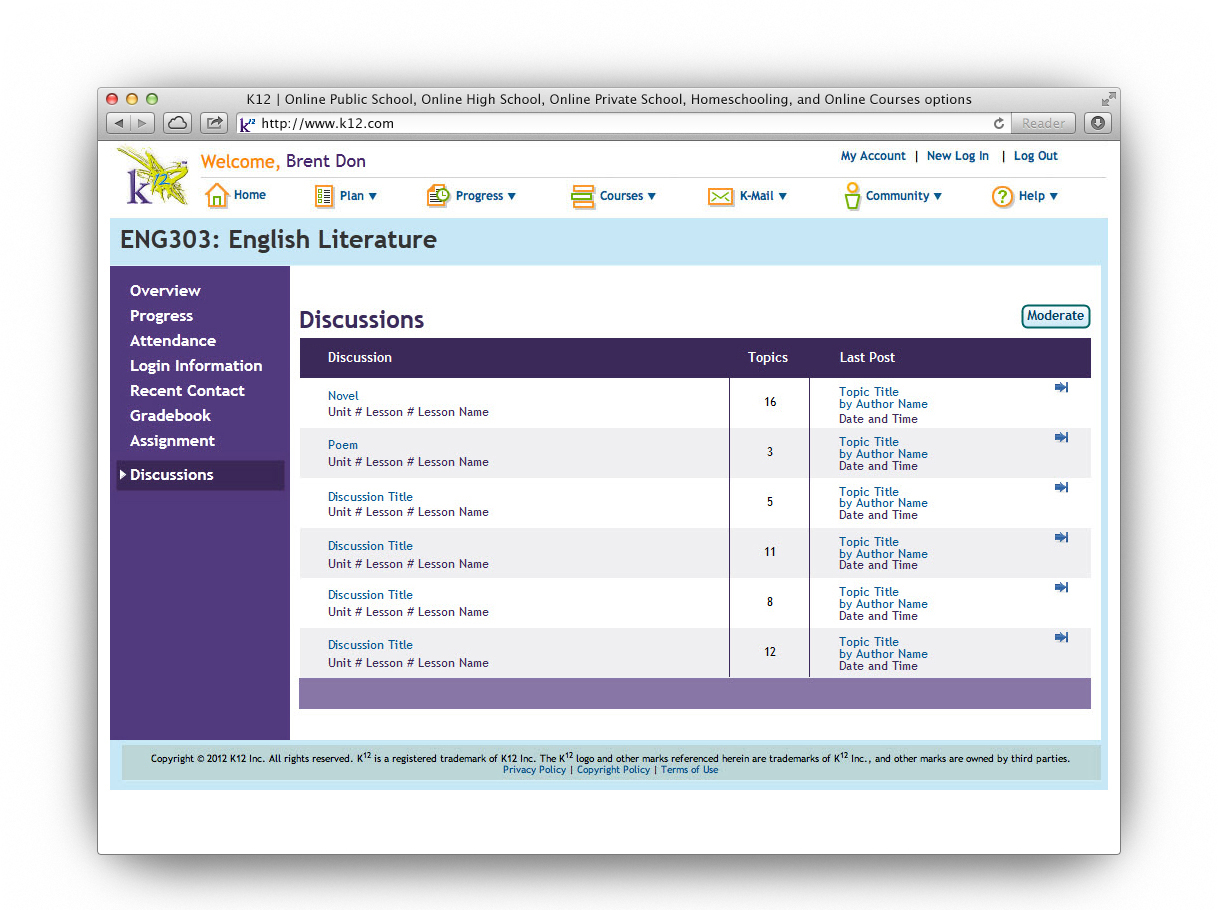
Task: Click by Author Name in Novel row
Action: click(x=883, y=404)
